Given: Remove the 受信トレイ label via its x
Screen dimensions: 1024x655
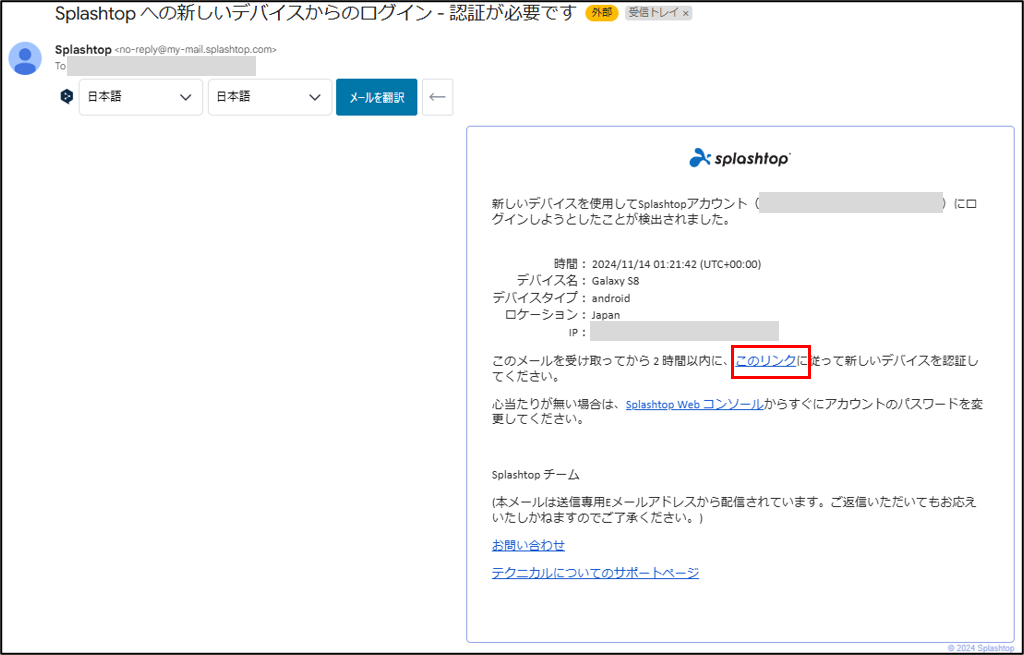Looking at the screenshot, I should 686,13.
